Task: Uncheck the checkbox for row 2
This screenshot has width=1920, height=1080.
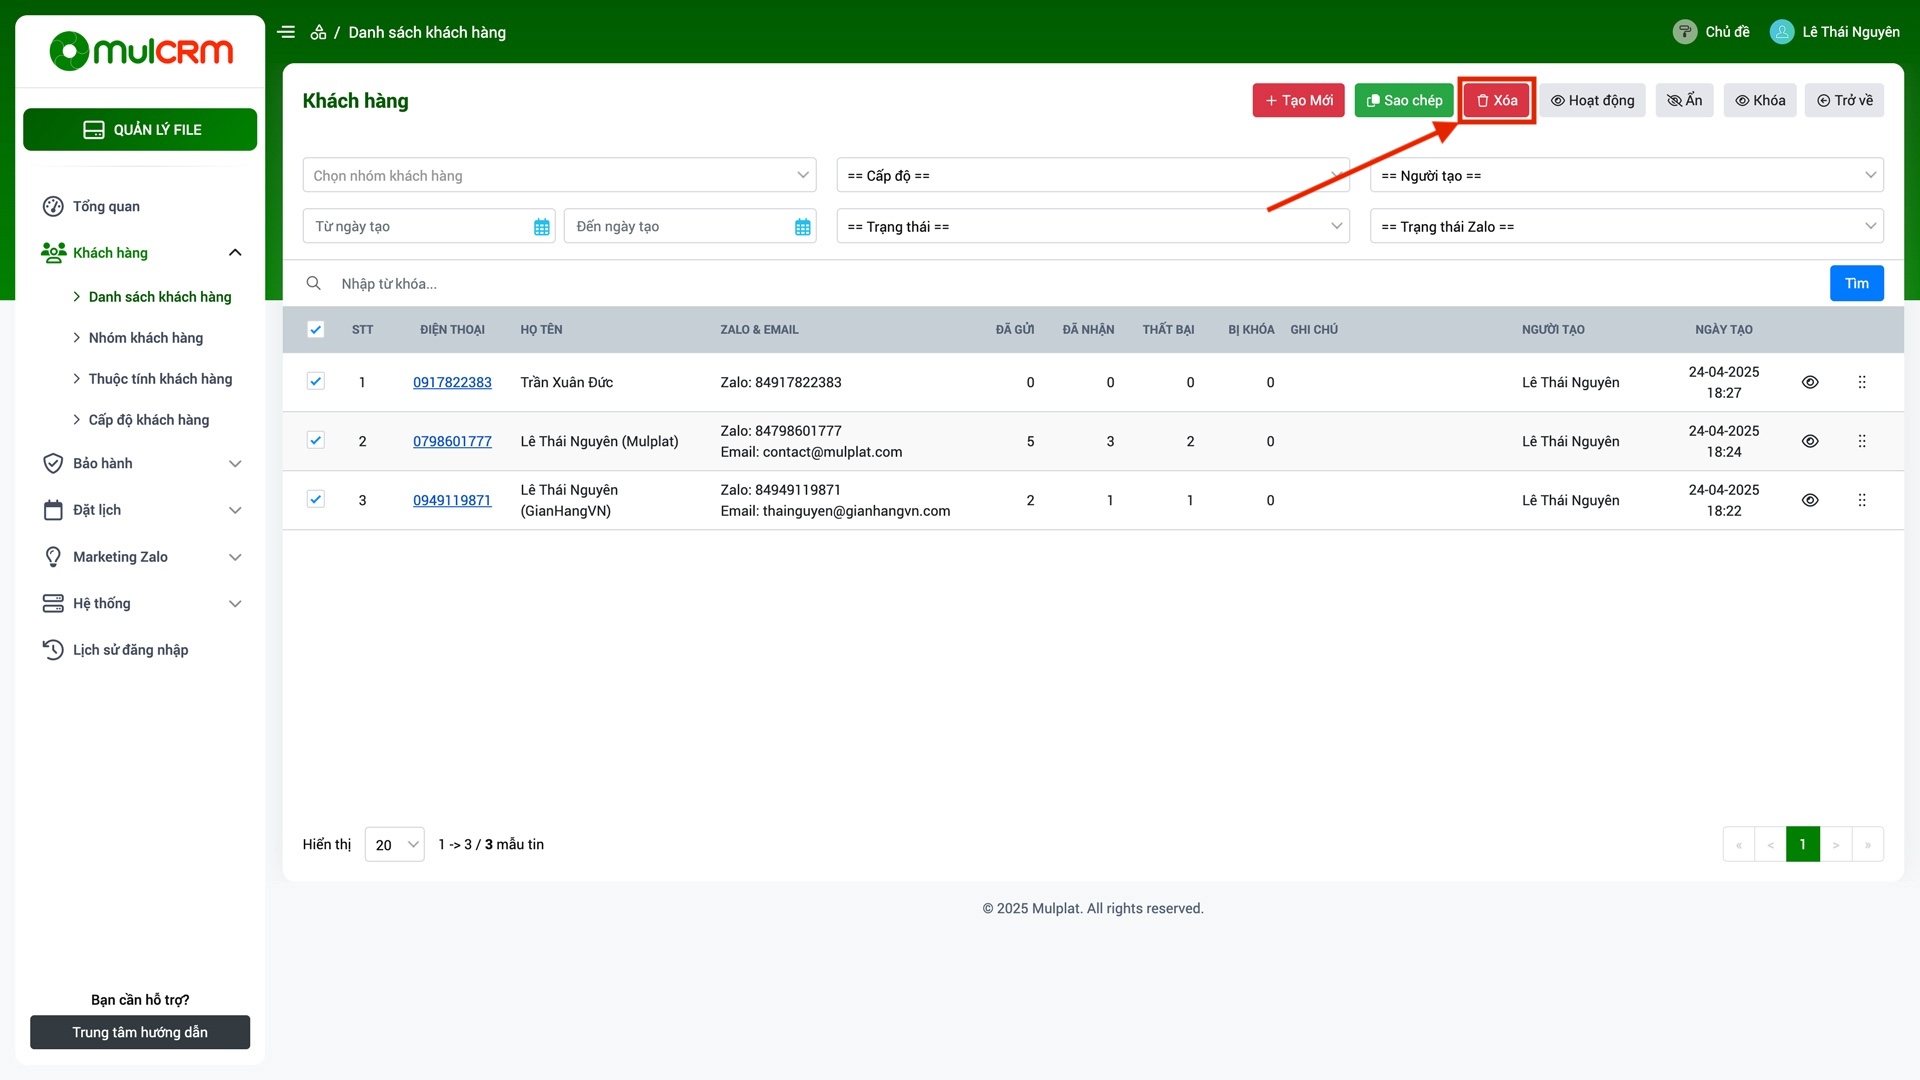Action: click(x=315, y=440)
